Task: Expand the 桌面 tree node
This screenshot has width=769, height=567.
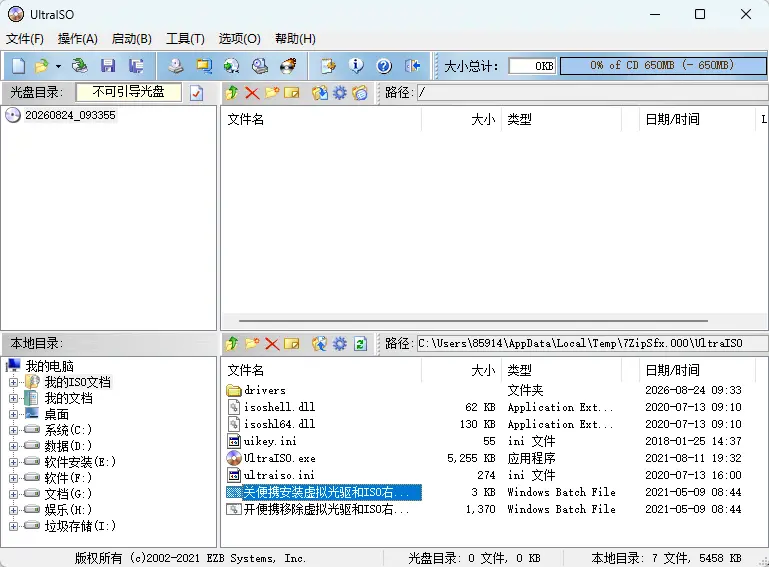Action: (x=13, y=414)
